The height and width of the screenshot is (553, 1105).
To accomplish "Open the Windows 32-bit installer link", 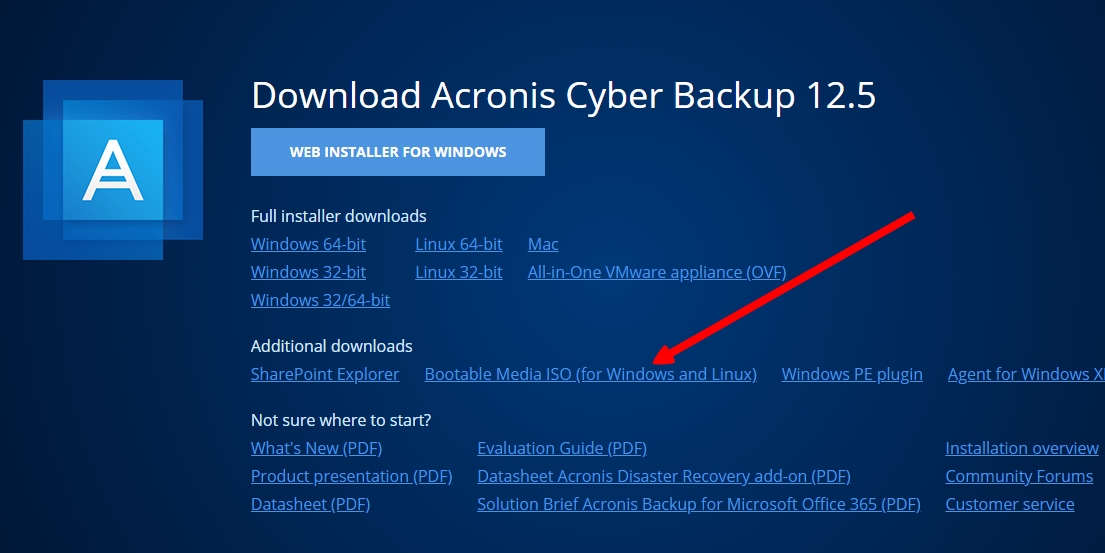I will click(x=308, y=272).
